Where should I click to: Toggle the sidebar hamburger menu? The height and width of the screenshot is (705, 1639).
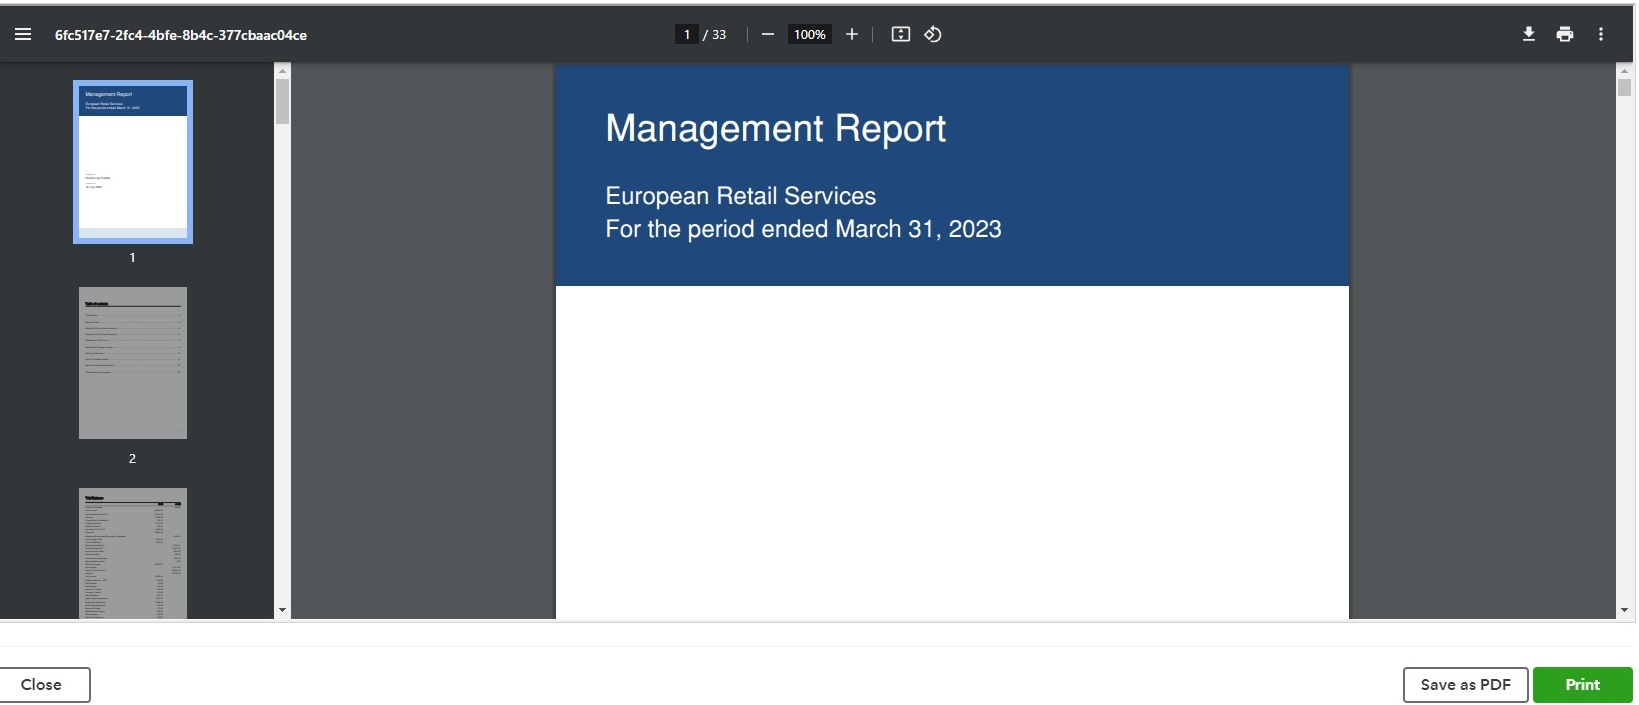click(23, 34)
